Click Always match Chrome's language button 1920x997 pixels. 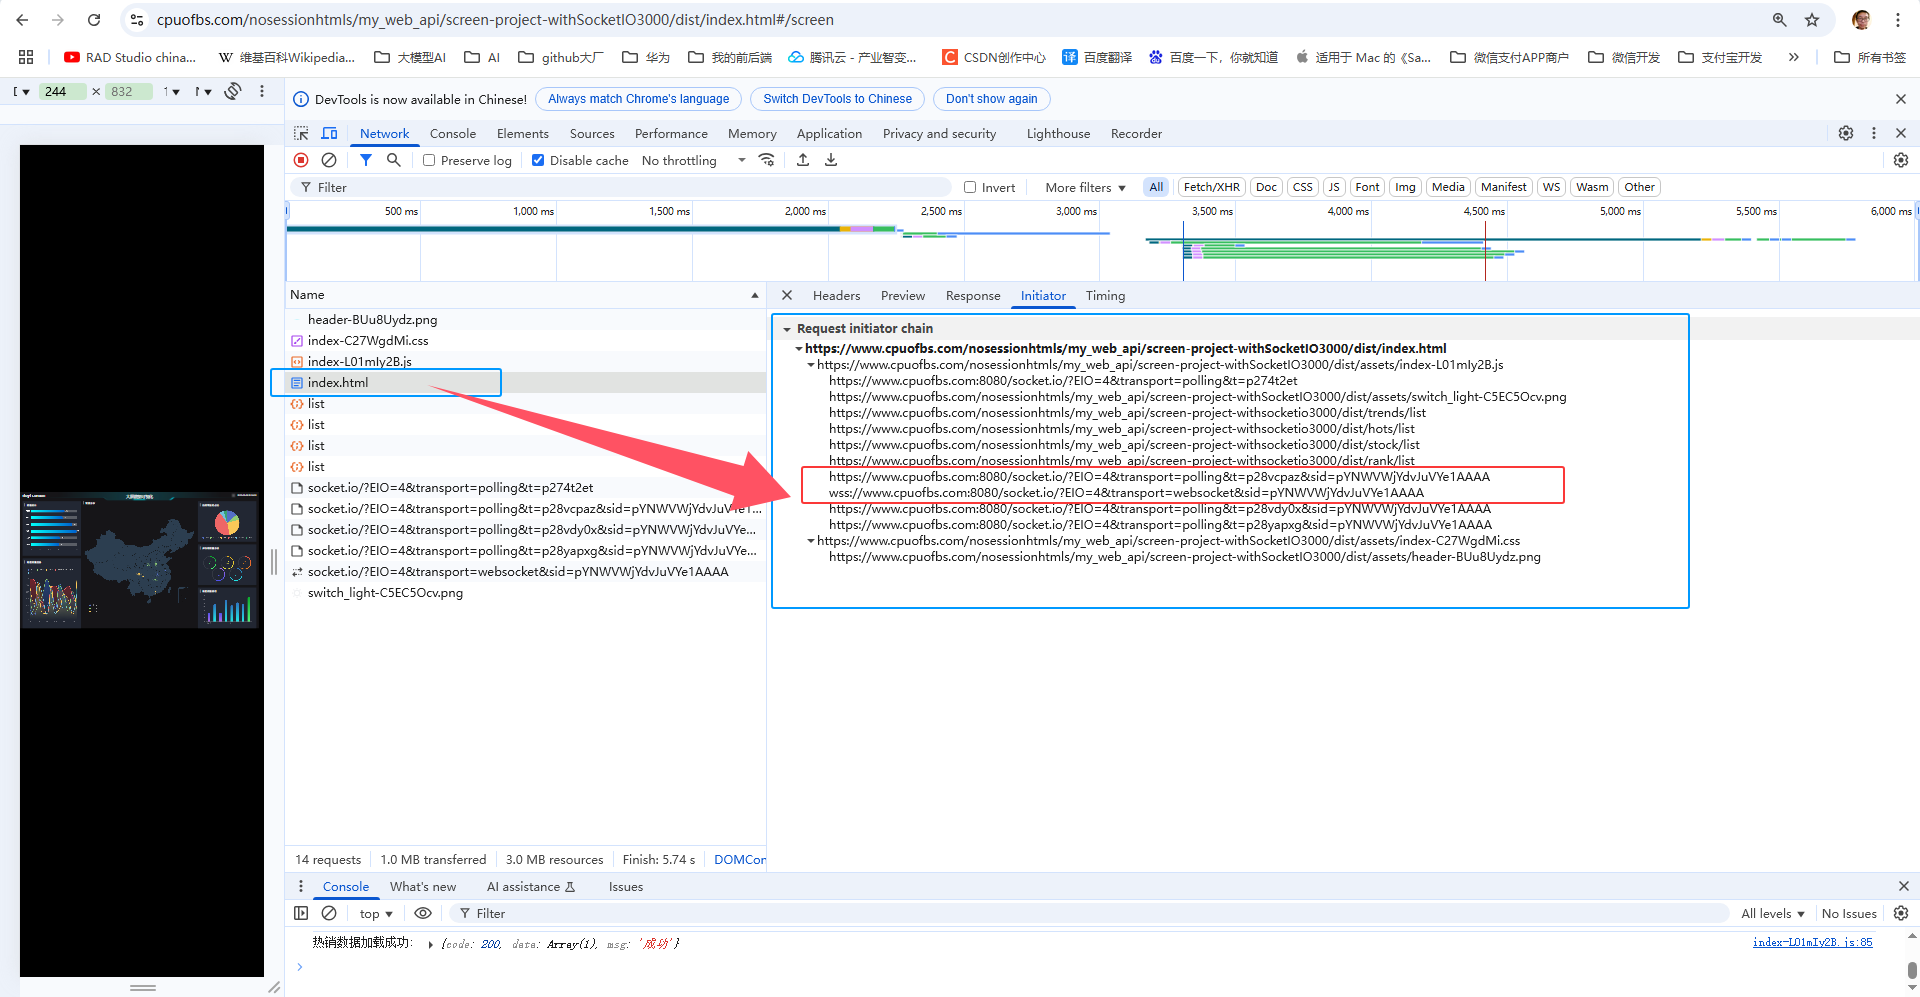(x=638, y=99)
